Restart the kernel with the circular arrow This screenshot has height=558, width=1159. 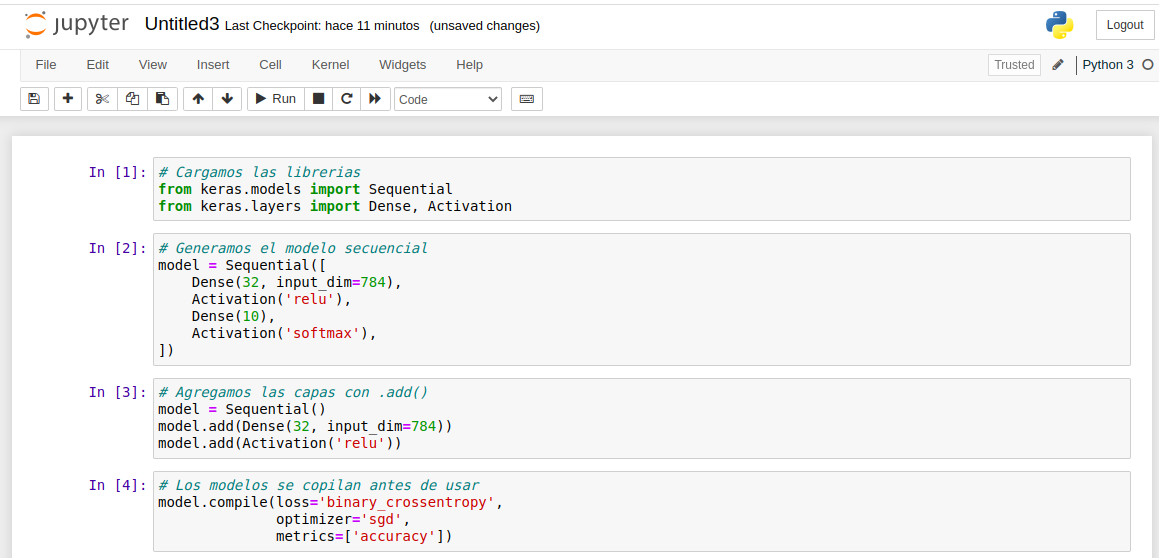coord(347,99)
